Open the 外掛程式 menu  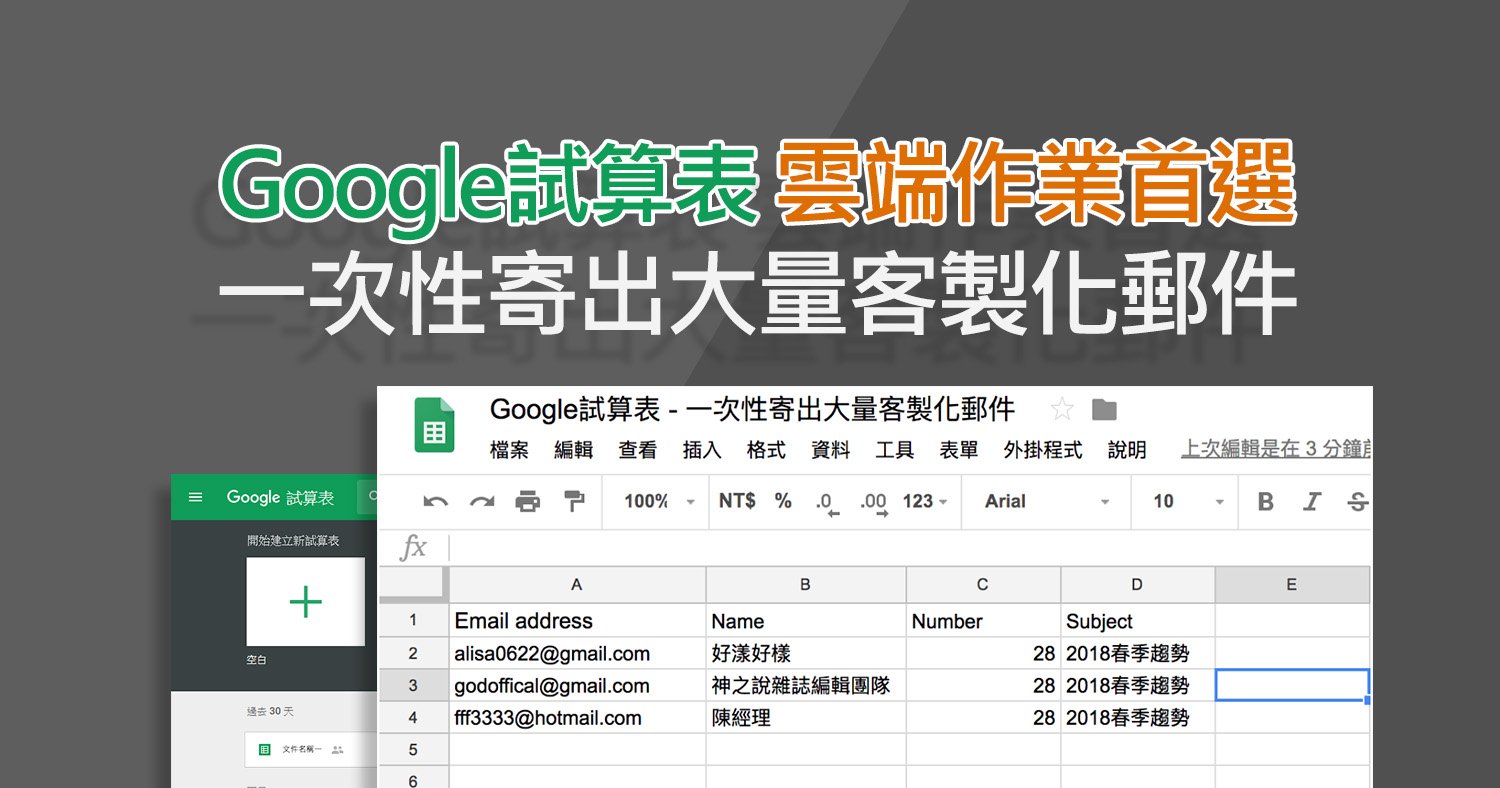tap(1043, 450)
